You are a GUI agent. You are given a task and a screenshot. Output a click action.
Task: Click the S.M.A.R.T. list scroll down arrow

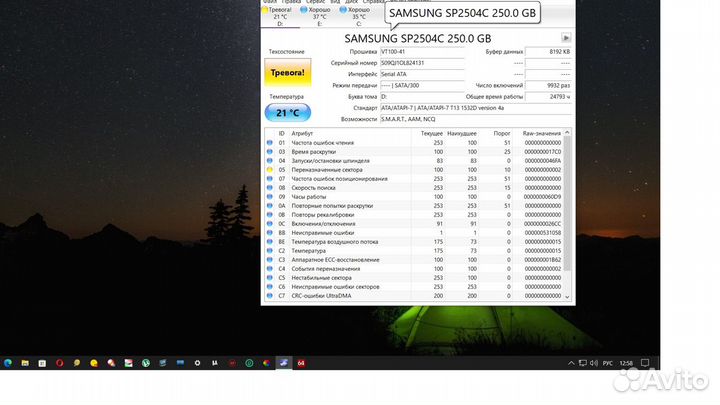(567, 297)
